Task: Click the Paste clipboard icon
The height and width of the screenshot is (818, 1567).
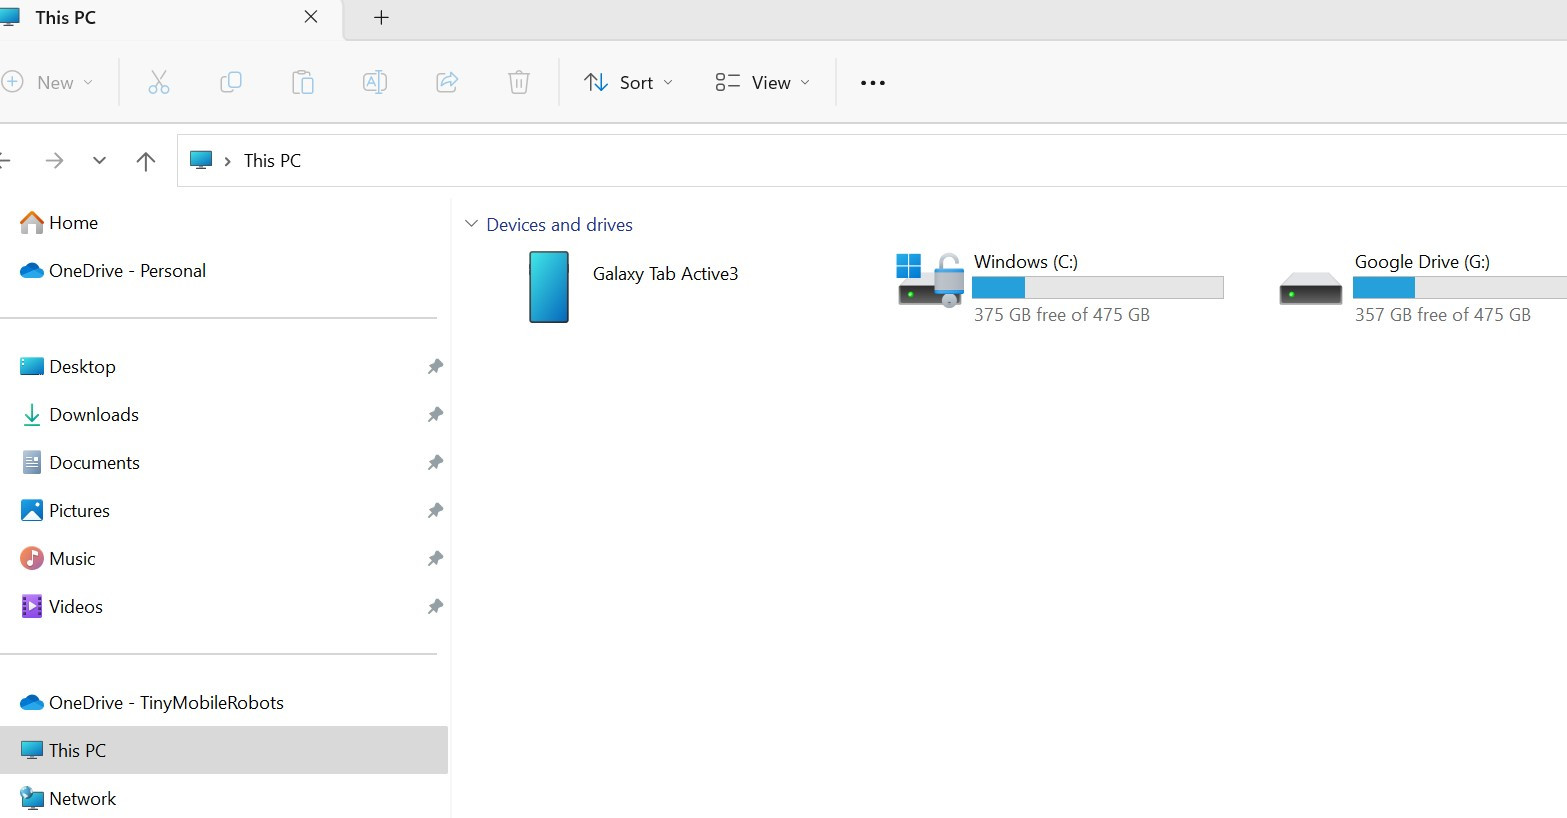Action: tap(303, 82)
